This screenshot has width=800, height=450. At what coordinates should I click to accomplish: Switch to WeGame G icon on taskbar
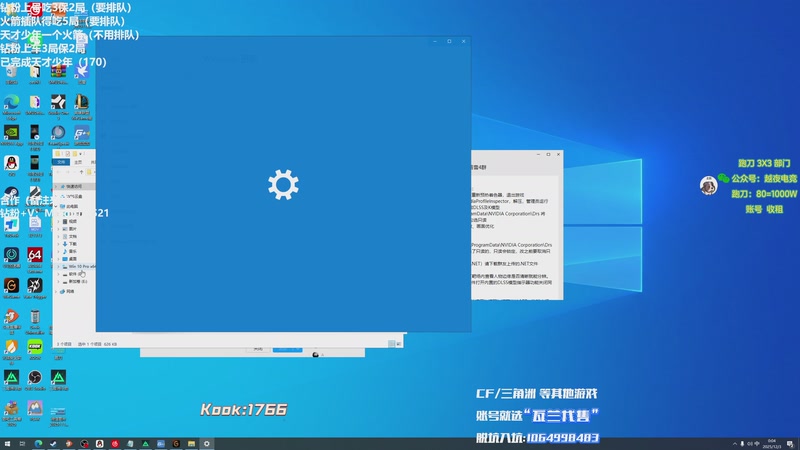[176, 444]
